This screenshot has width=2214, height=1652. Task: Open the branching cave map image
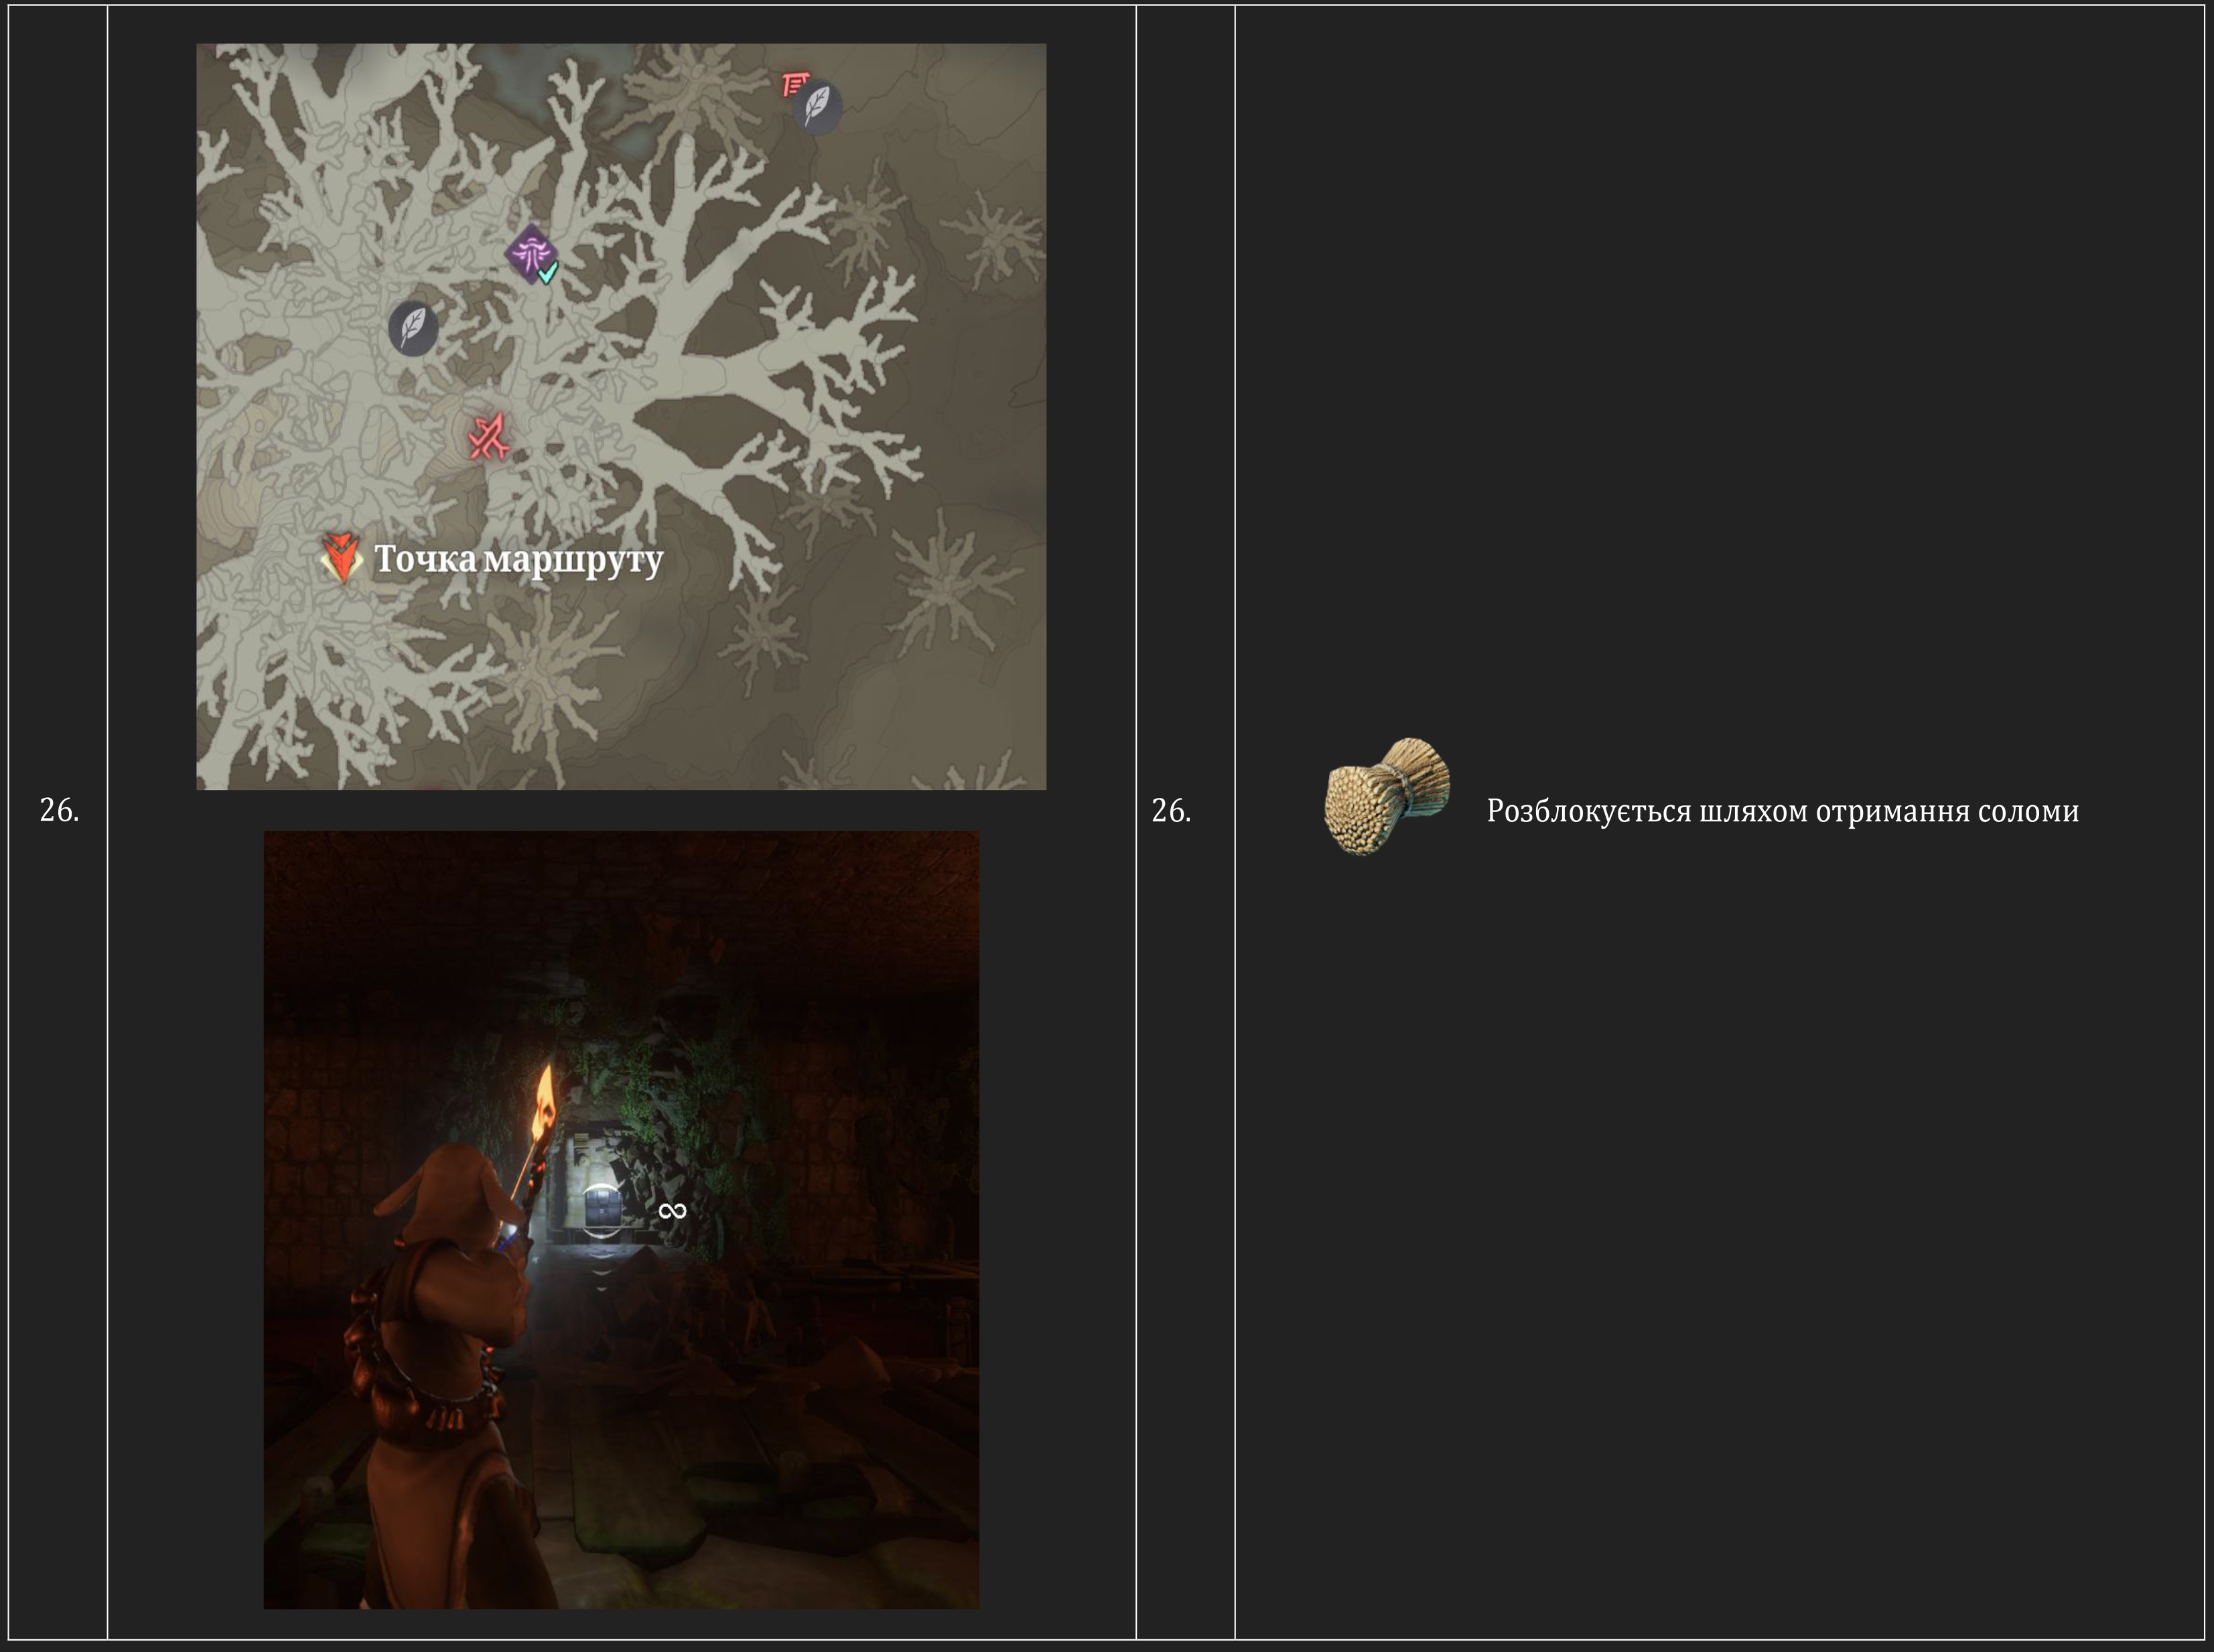(x=621, y=417)
